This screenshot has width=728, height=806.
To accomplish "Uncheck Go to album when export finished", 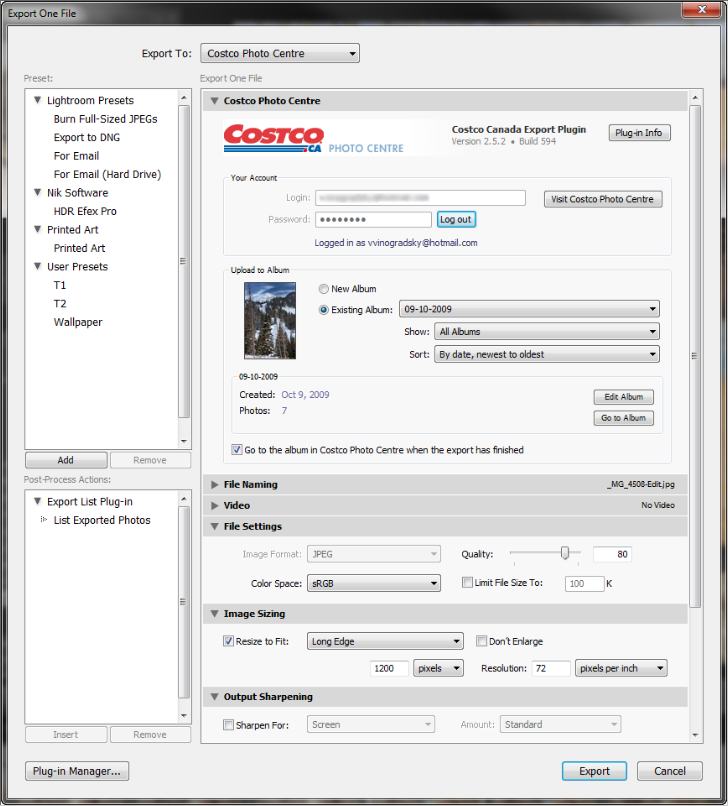I will click(236, 450).
